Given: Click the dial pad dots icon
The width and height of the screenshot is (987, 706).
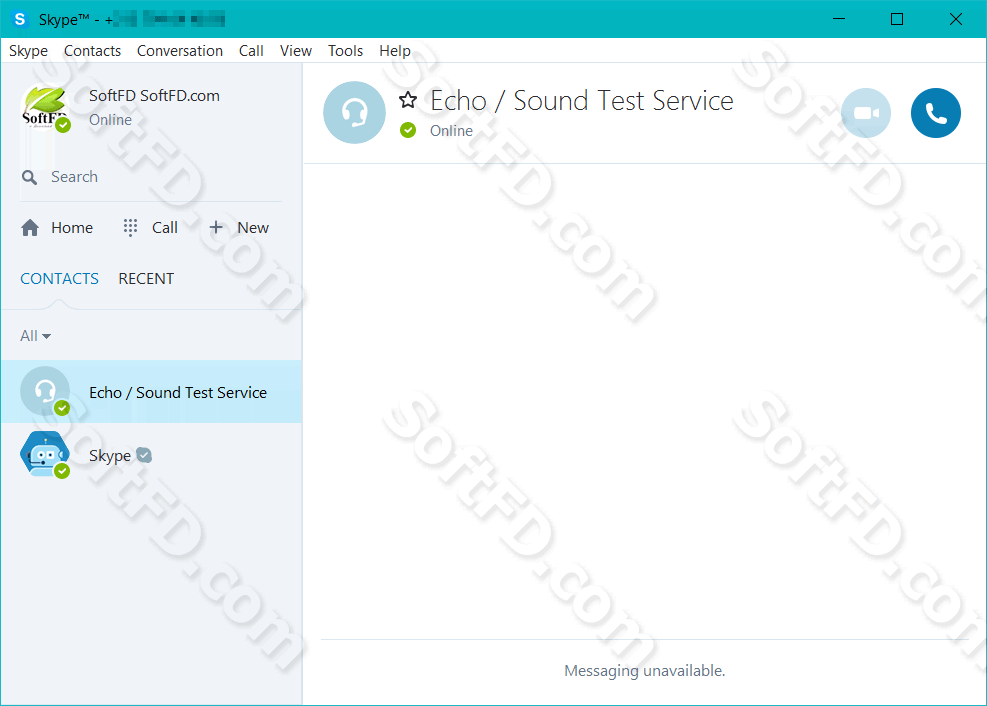Looking at the screenshot, I should coord(130,228).
